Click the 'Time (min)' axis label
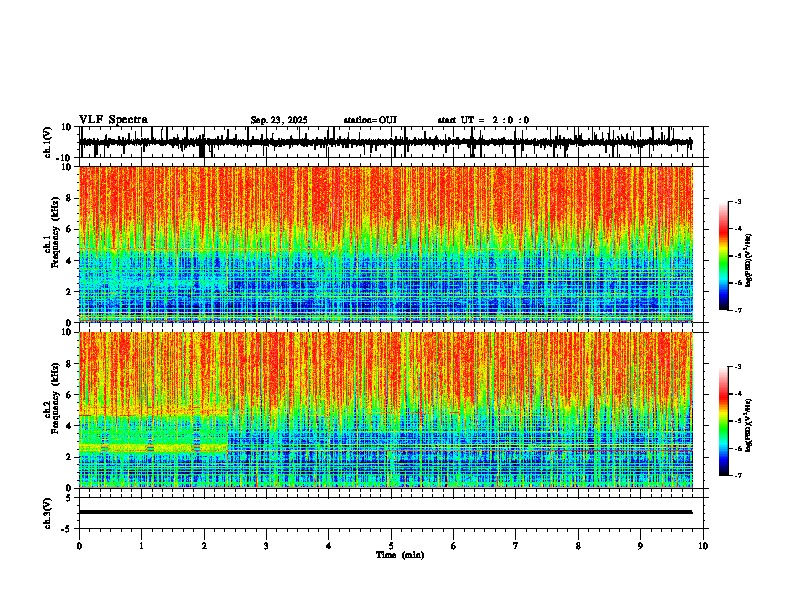 click(400, 555)
